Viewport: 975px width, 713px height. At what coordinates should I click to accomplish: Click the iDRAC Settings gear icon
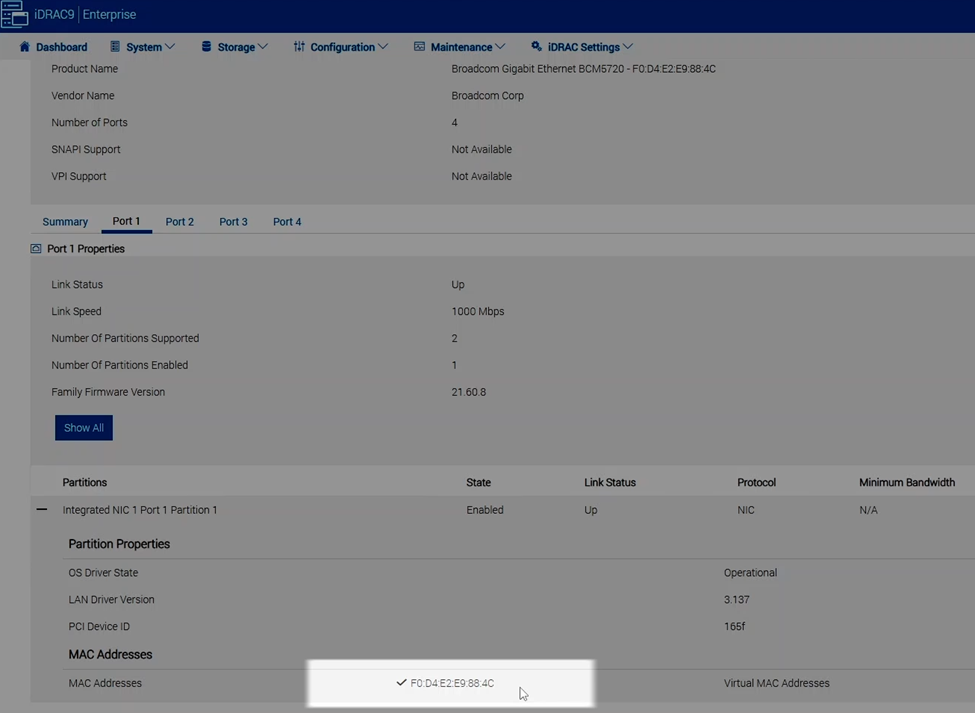(538, 46)
